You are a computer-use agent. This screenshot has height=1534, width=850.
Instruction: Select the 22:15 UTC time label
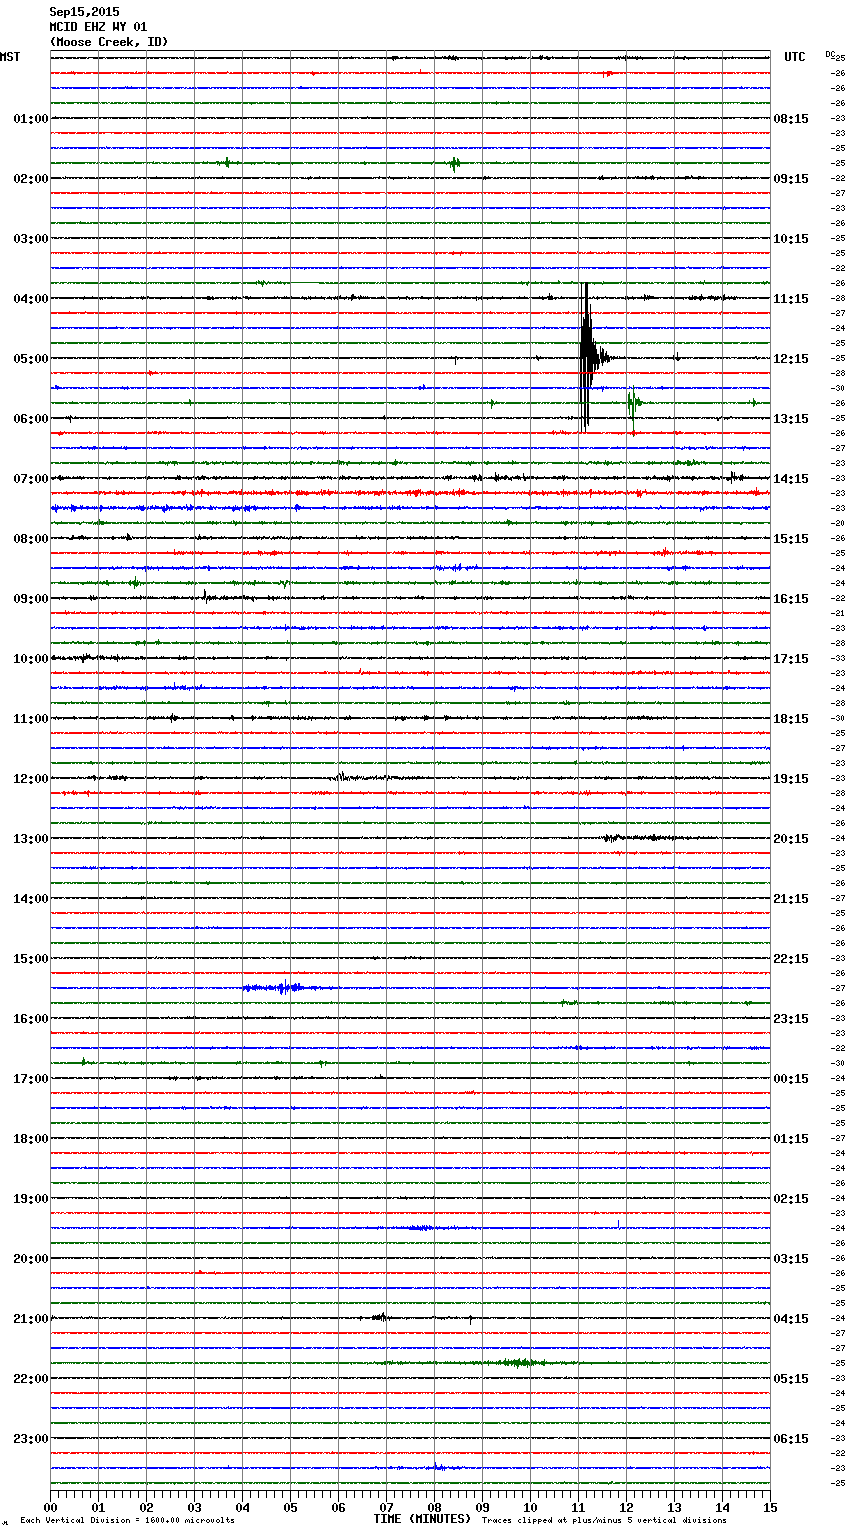(791, 959)
